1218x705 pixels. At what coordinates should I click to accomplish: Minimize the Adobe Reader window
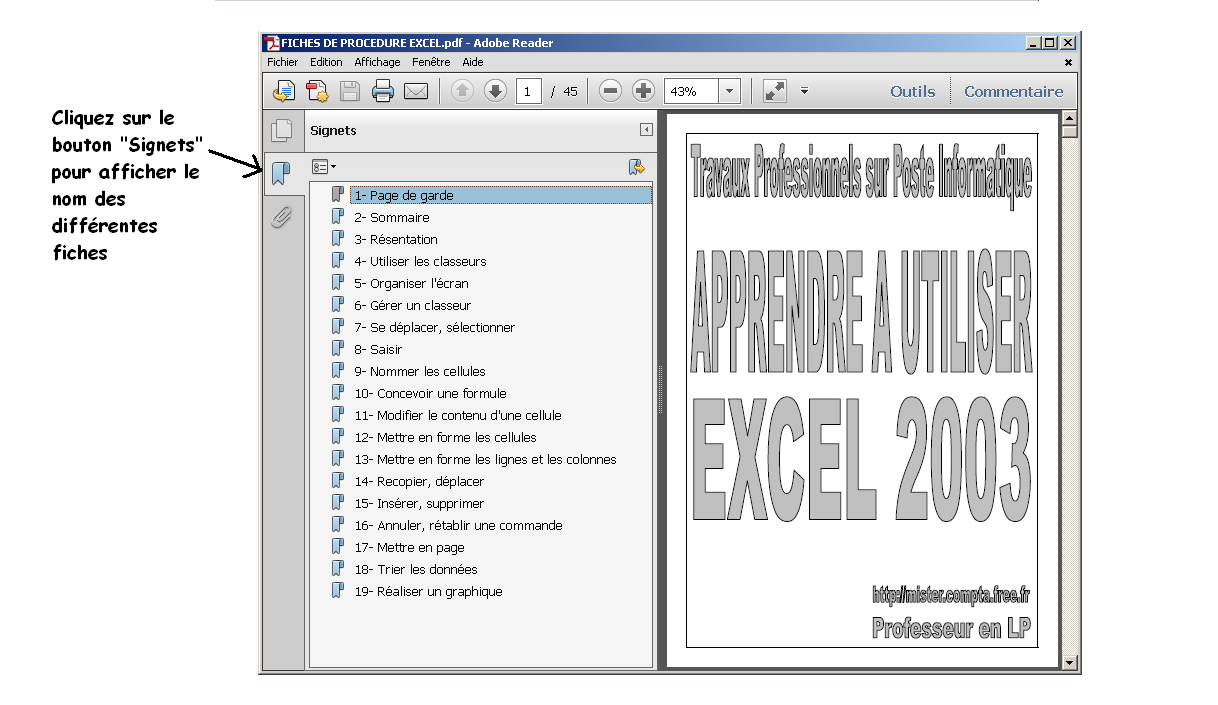(1034, 43)
